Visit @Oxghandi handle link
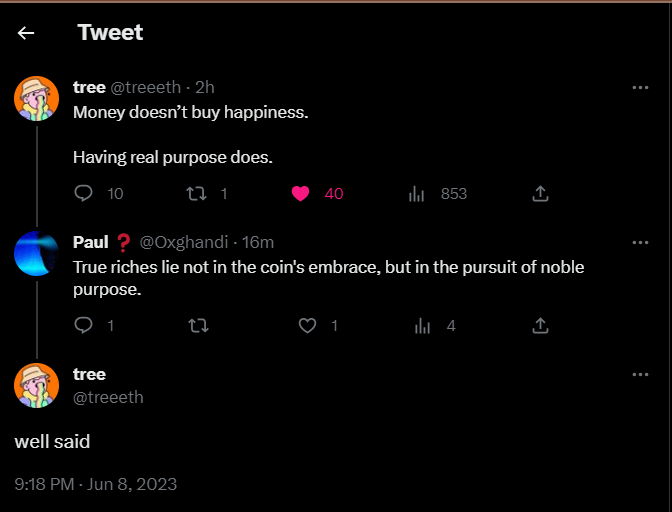 pos(184,243)
